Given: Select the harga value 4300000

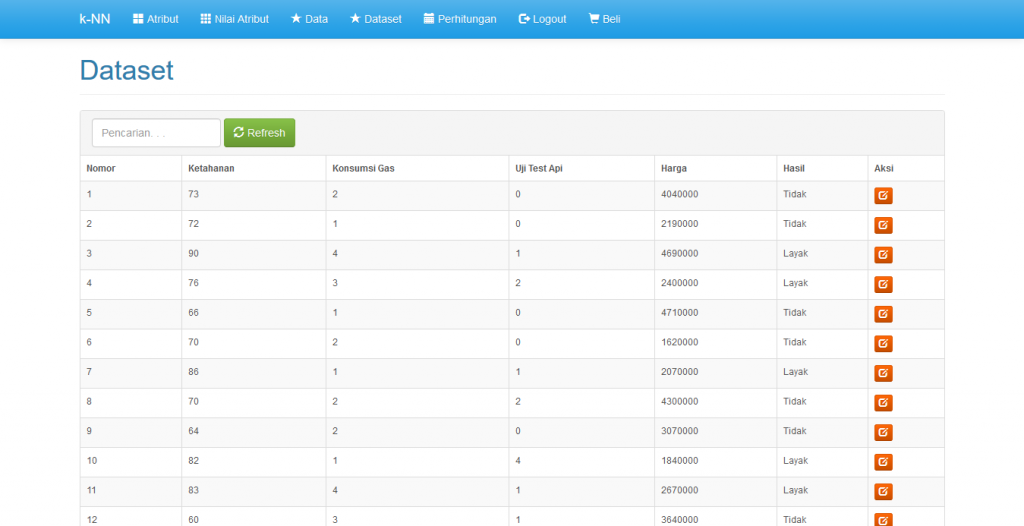Looking at the screenshot, I should coord(679,401).
